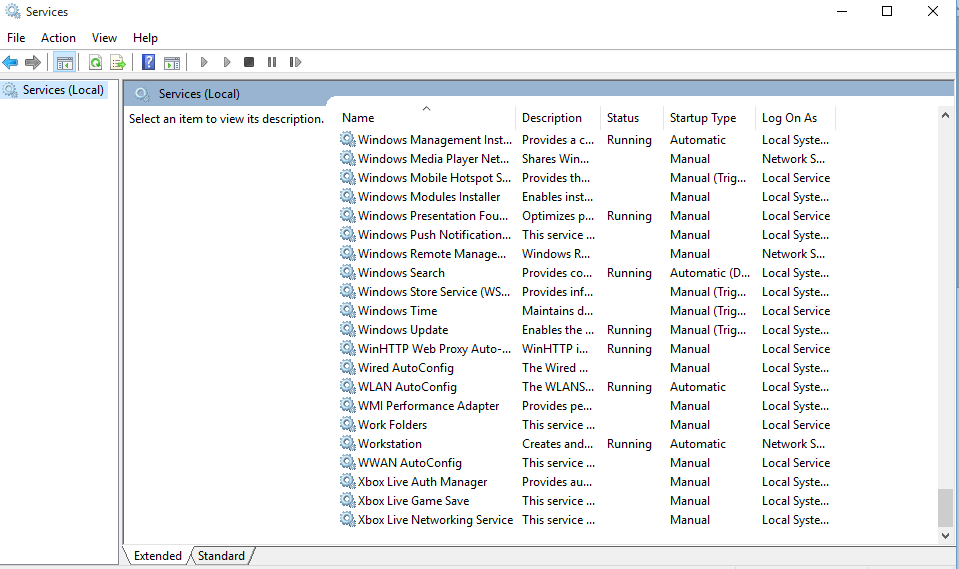Viewport: 959px width, 569px height.
Task: Click the 'Optimizes p...' description cell
Action: [x=558, y=215]
